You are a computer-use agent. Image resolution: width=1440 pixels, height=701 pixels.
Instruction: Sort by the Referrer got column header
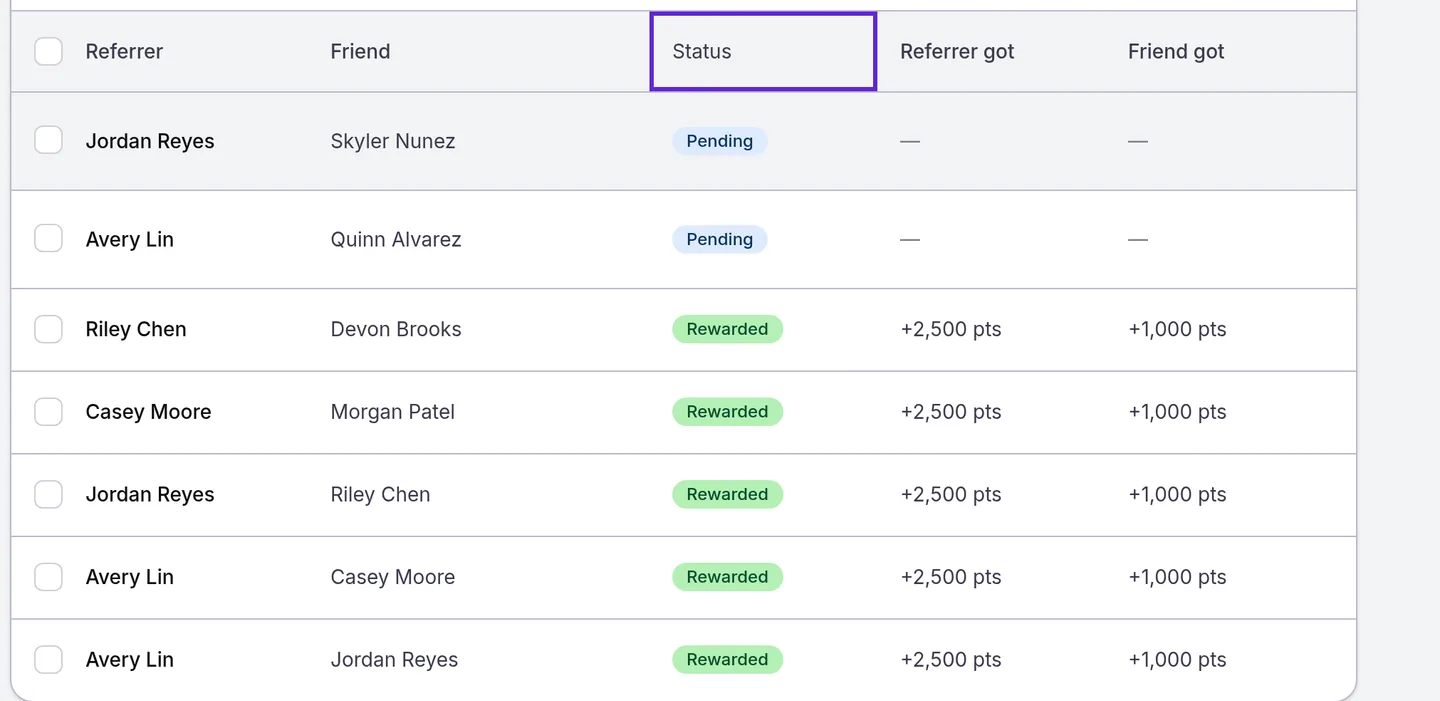pyautogui.click(x=957, y=51)
